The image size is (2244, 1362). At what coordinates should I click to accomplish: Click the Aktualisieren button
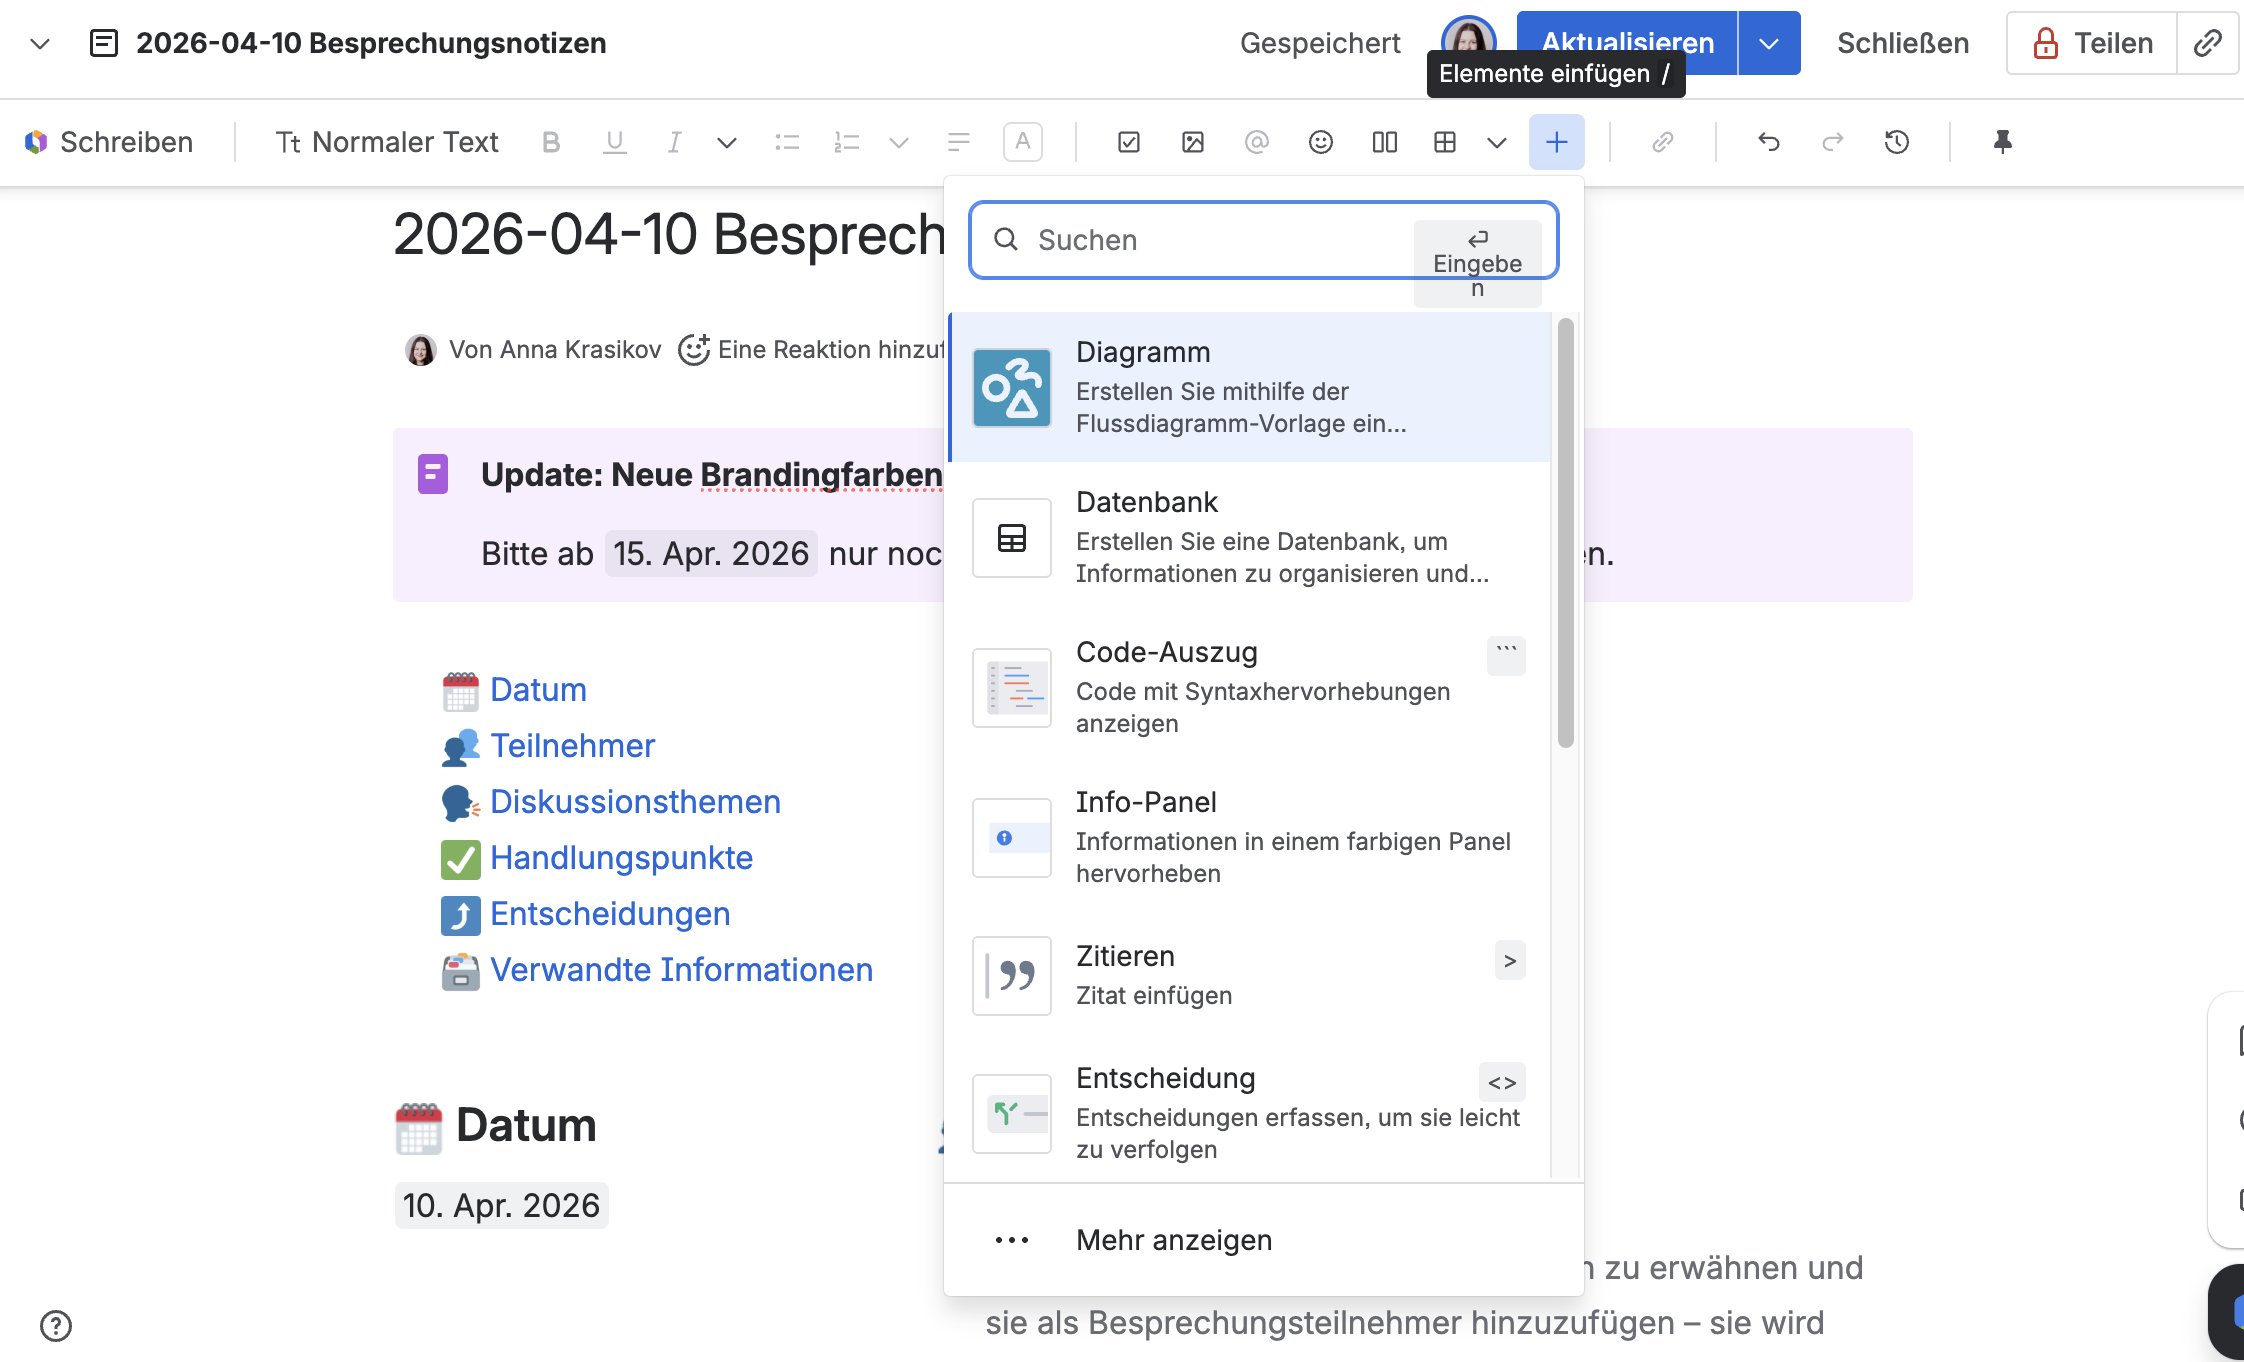pos(1627,43)
